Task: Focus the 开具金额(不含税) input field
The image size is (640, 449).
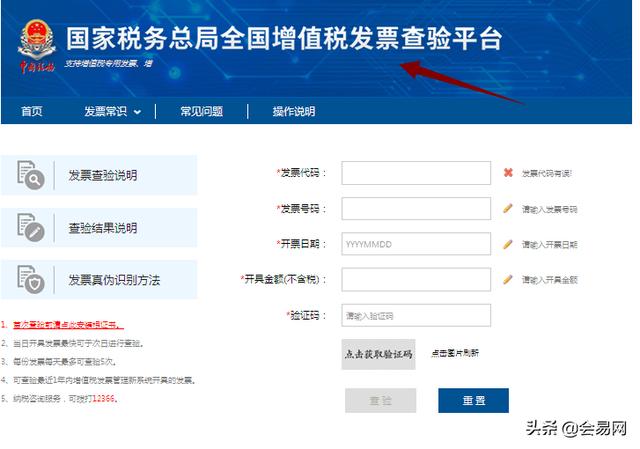Action: [x=416, y=280]
